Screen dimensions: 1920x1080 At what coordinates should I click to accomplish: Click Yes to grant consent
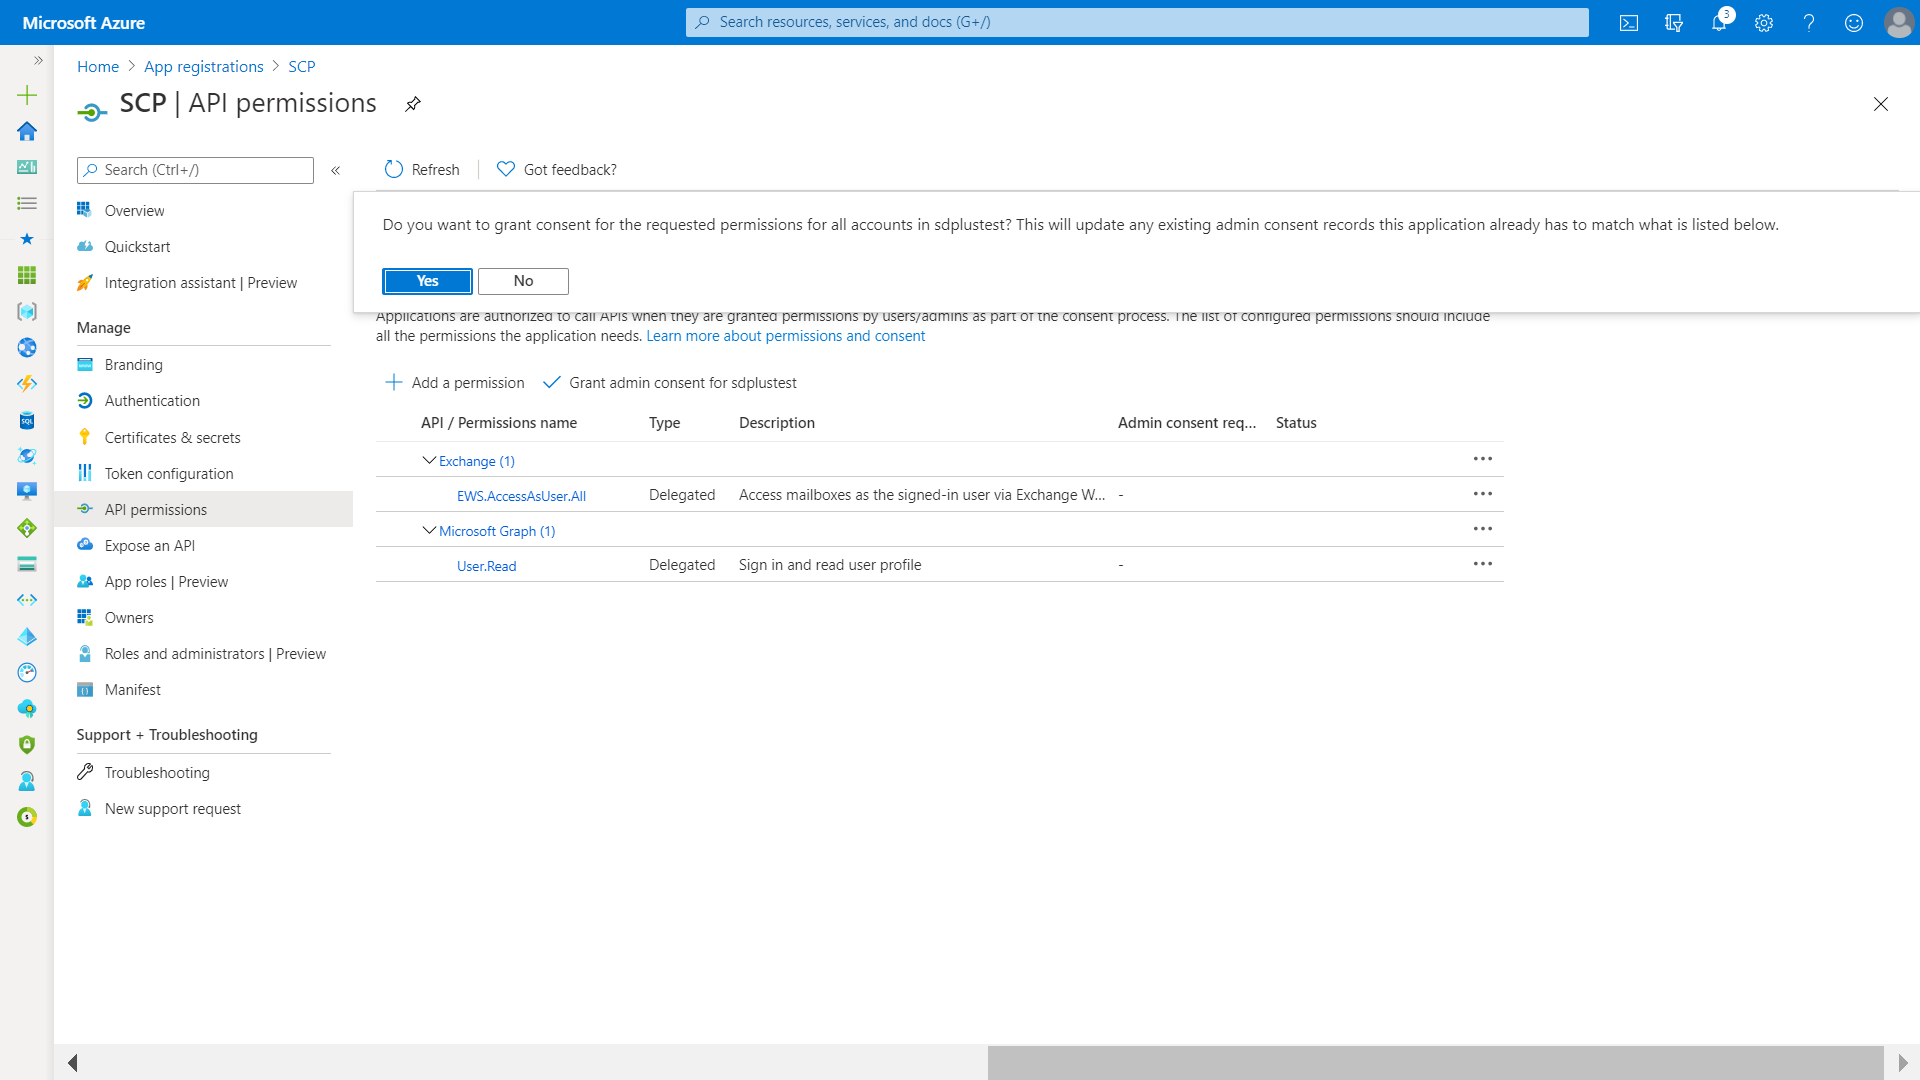(427, 281)
